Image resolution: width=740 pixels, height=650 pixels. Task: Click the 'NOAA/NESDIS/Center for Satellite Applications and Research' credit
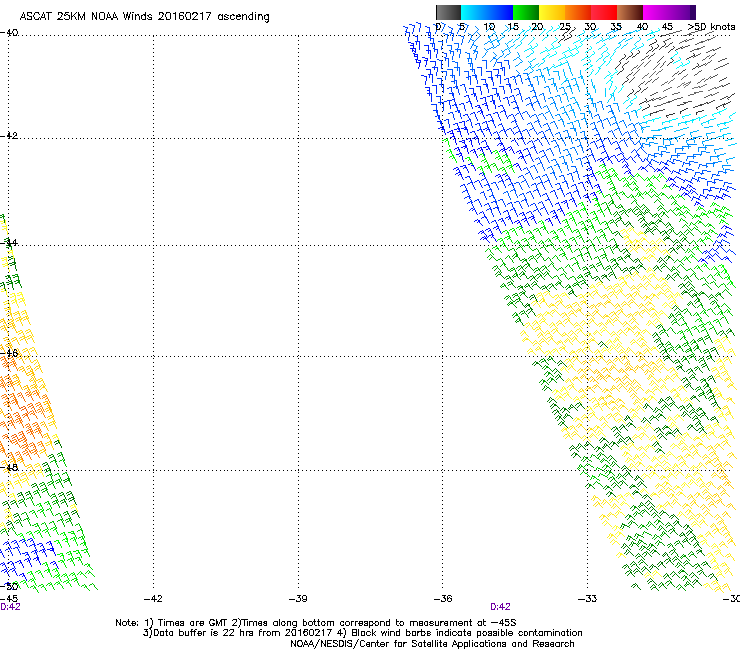tap(432, 644)
